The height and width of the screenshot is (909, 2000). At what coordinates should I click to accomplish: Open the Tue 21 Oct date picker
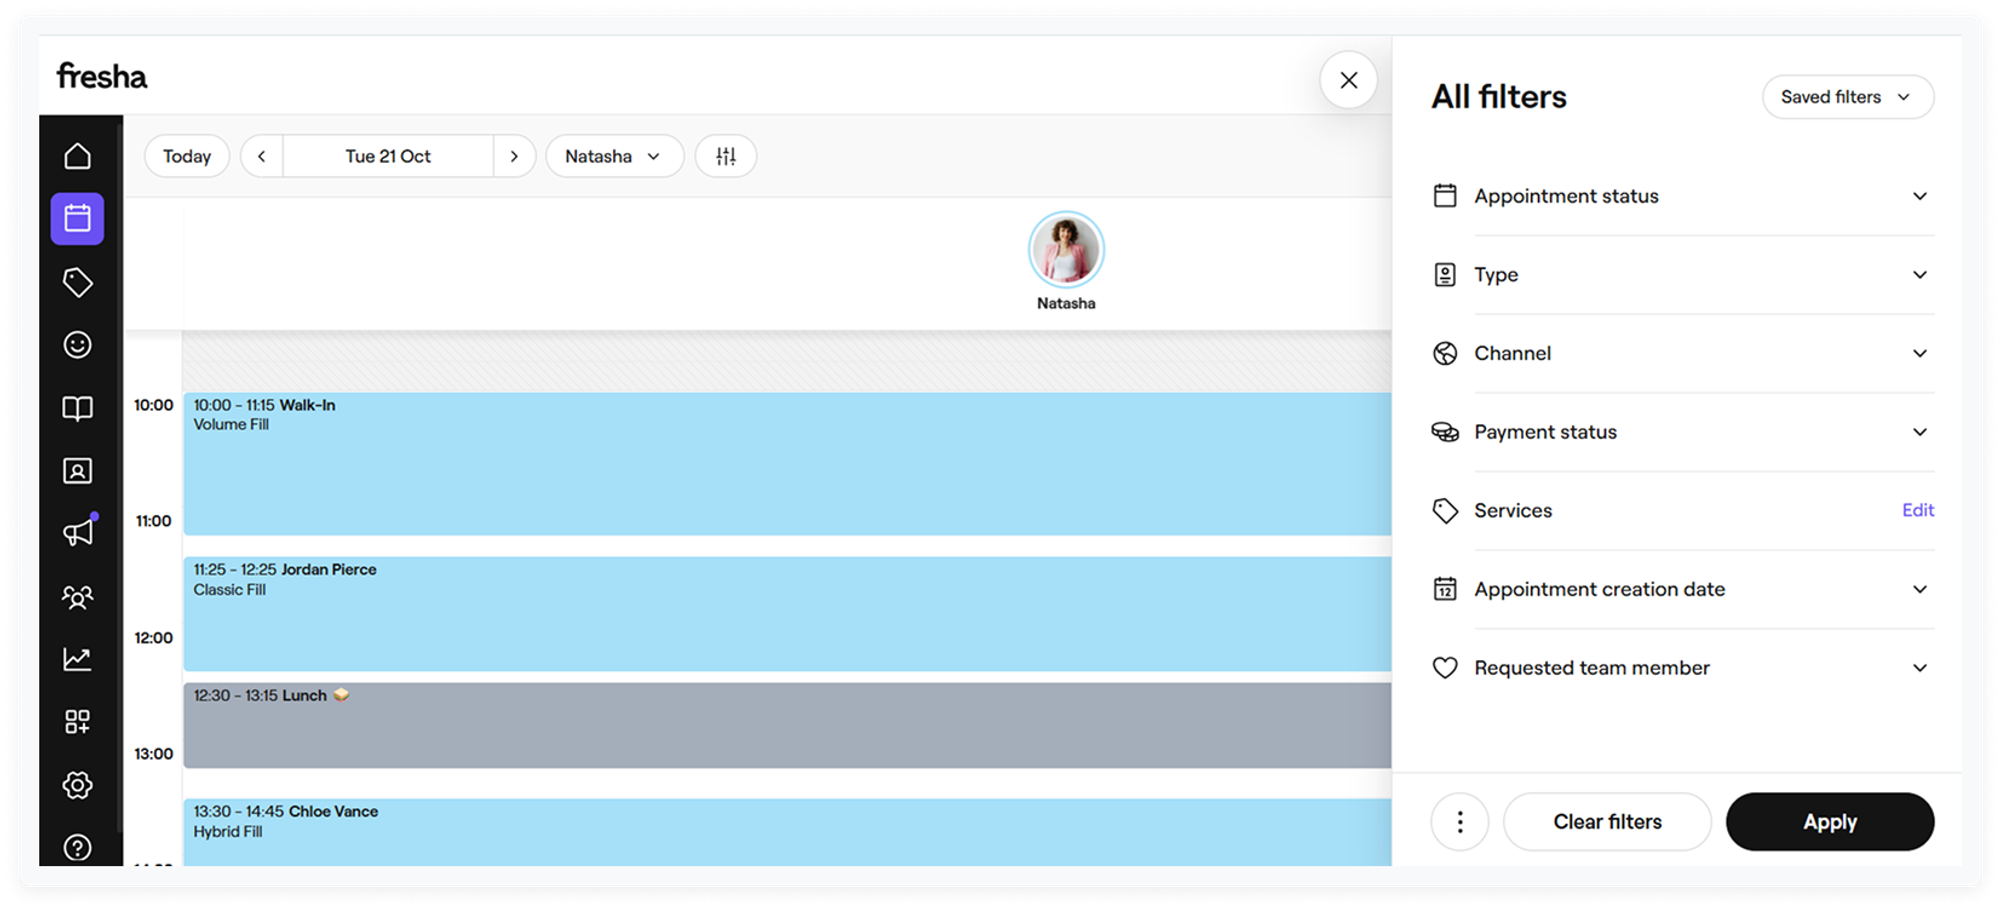(388, 156)
